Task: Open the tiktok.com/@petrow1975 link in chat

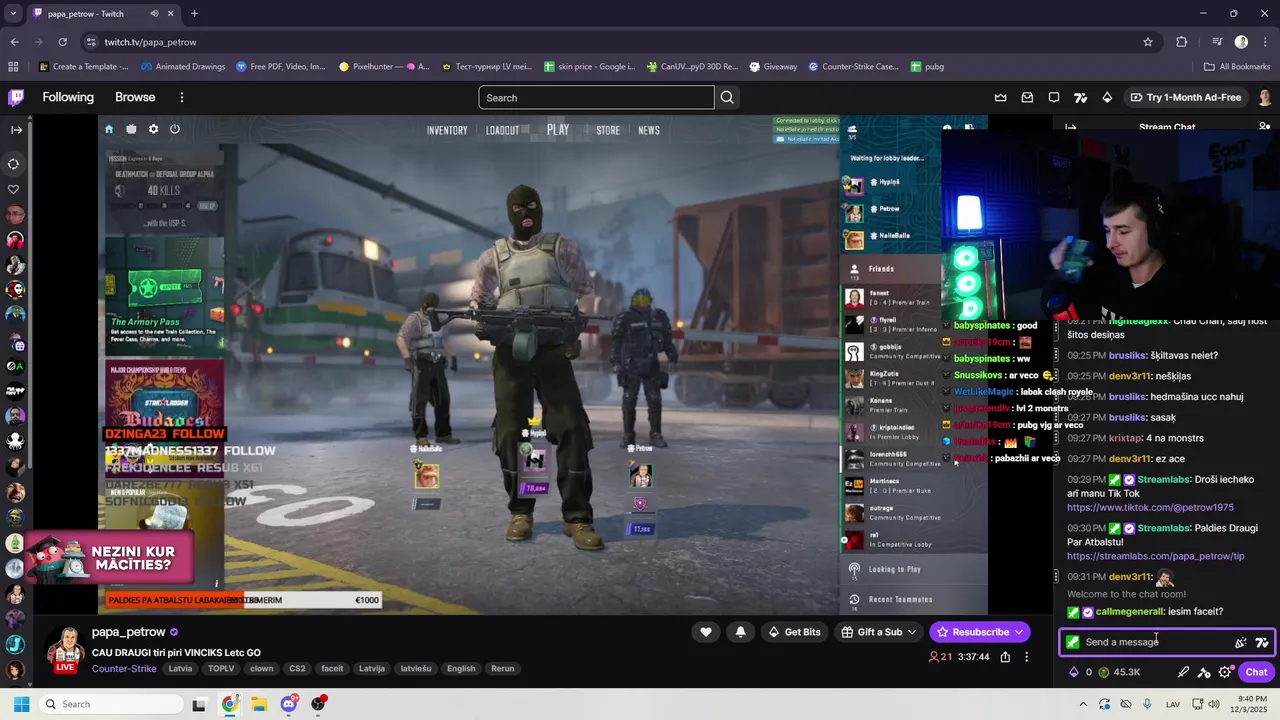Action: (x=1150, y=508)
